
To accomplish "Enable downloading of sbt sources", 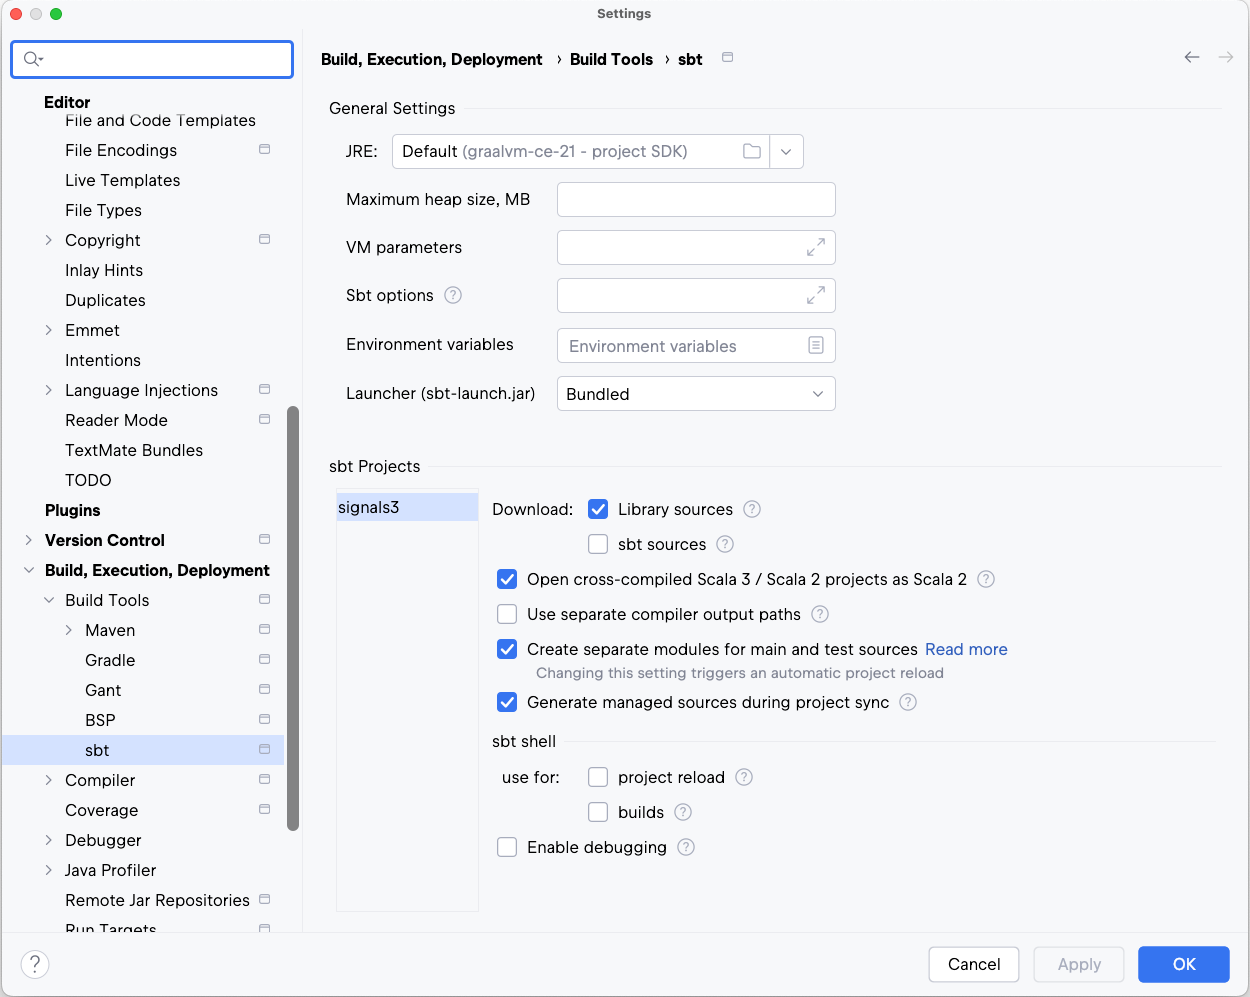I will click(597, 544).
